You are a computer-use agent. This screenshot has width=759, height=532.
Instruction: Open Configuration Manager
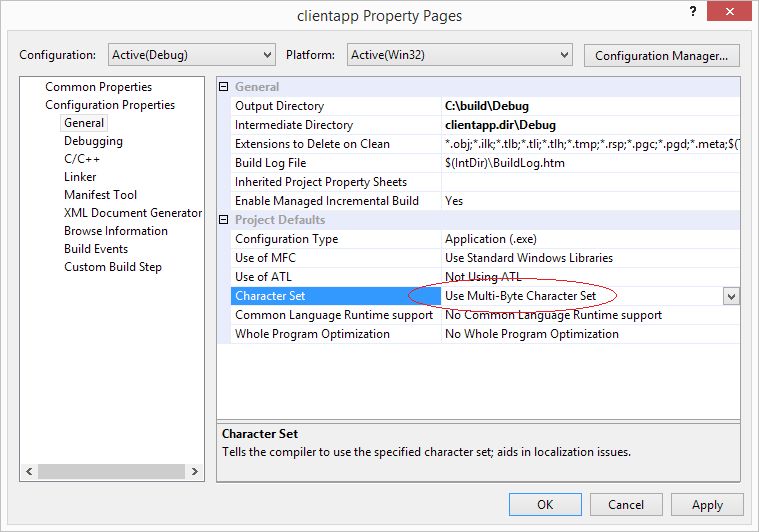pos(661,56)
